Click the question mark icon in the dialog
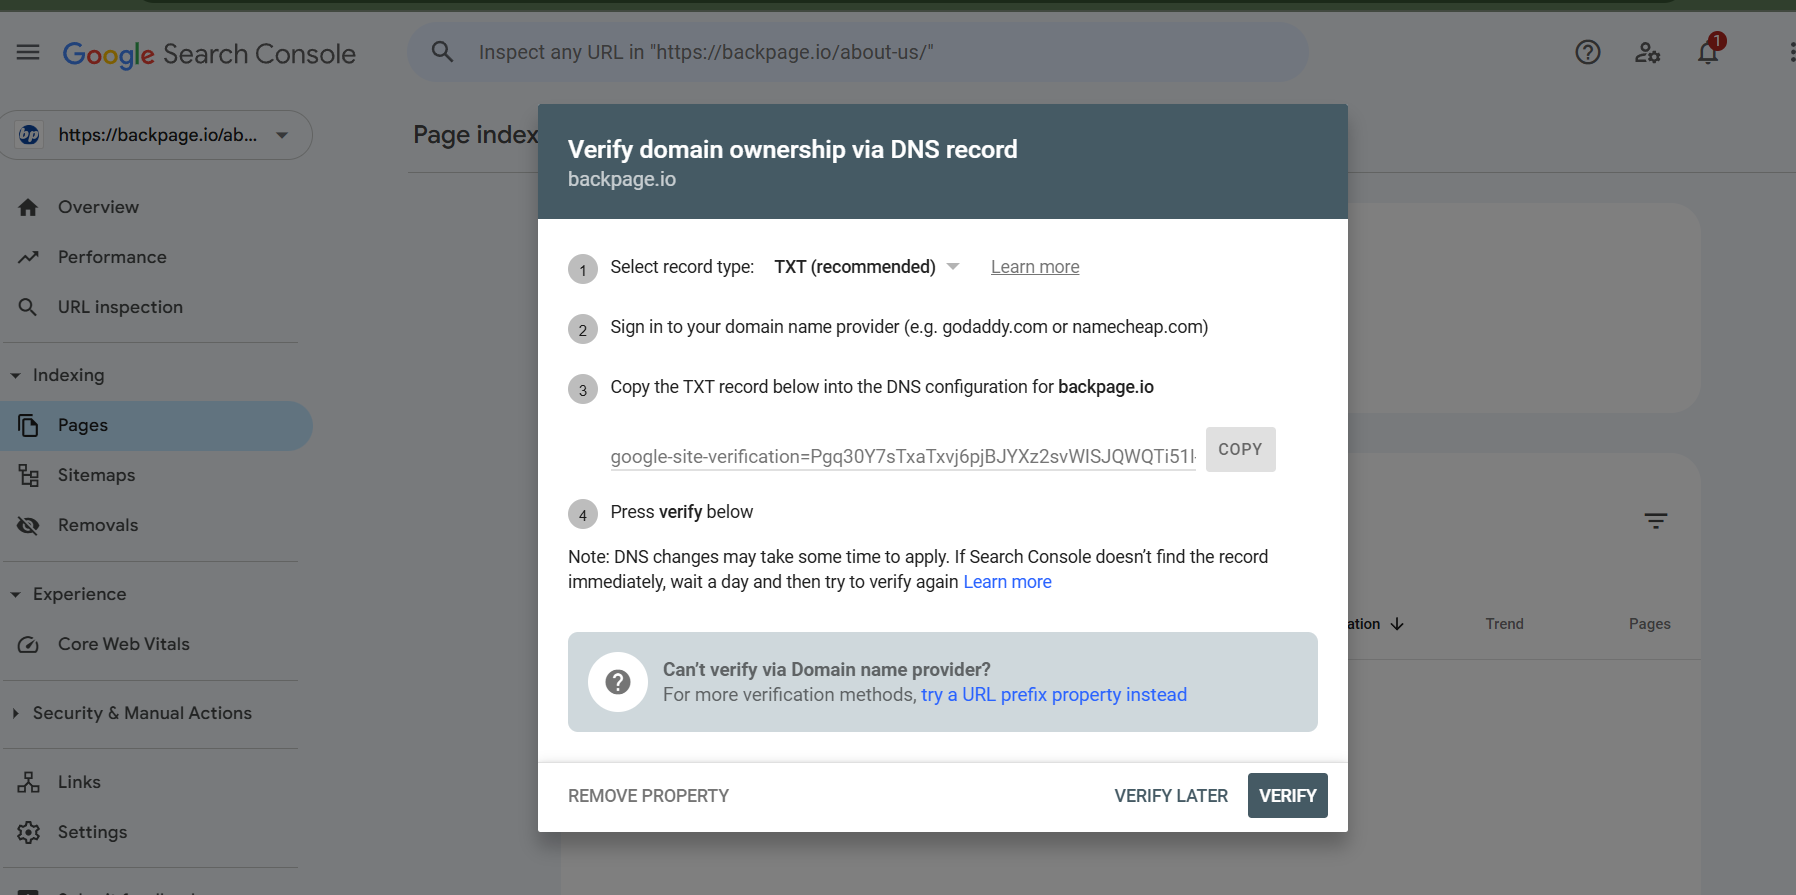1796x895 pixels. pyautogui.click(x=618, y=682)
